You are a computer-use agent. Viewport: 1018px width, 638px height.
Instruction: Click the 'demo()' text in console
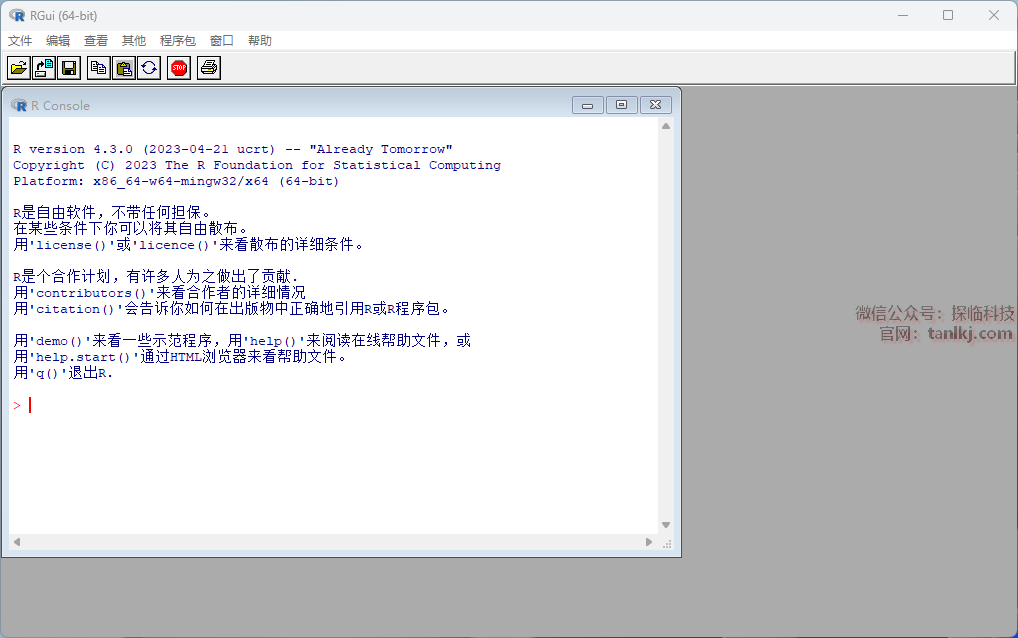point(59,341)
